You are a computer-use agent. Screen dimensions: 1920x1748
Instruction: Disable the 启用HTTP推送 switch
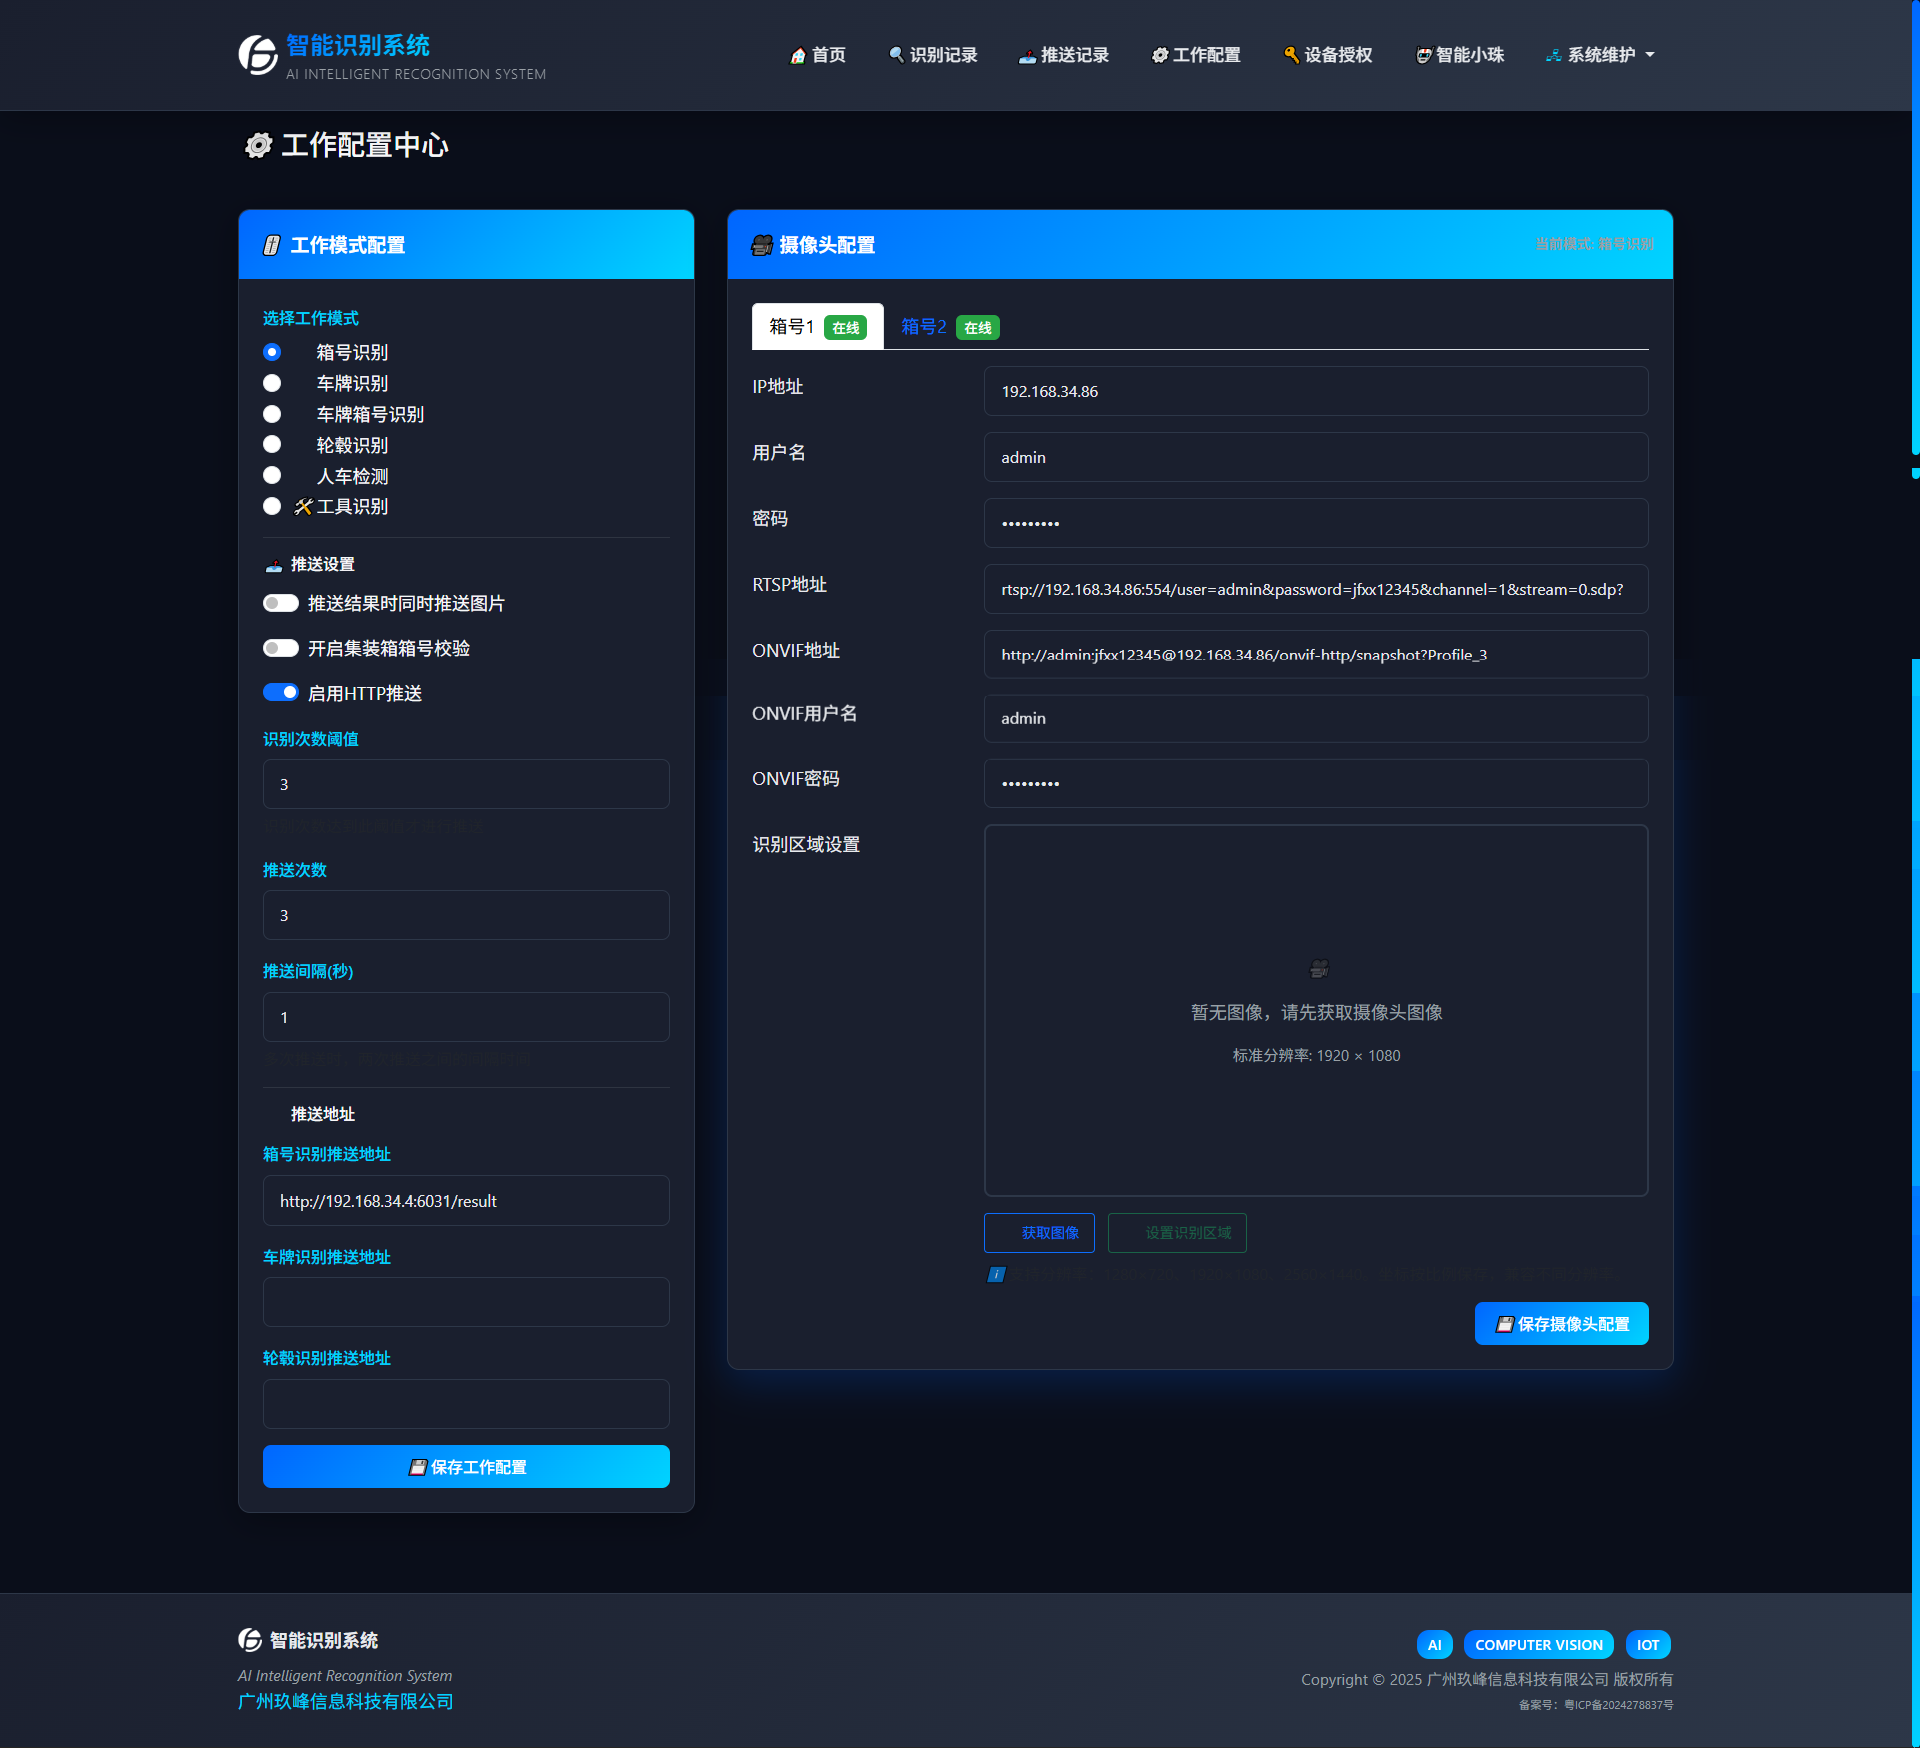281,692
